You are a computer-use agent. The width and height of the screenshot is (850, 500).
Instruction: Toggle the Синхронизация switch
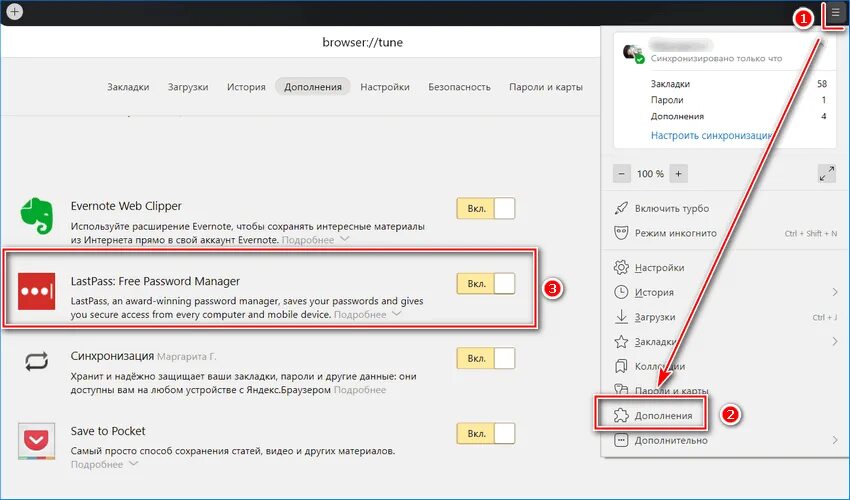(486, 358)
